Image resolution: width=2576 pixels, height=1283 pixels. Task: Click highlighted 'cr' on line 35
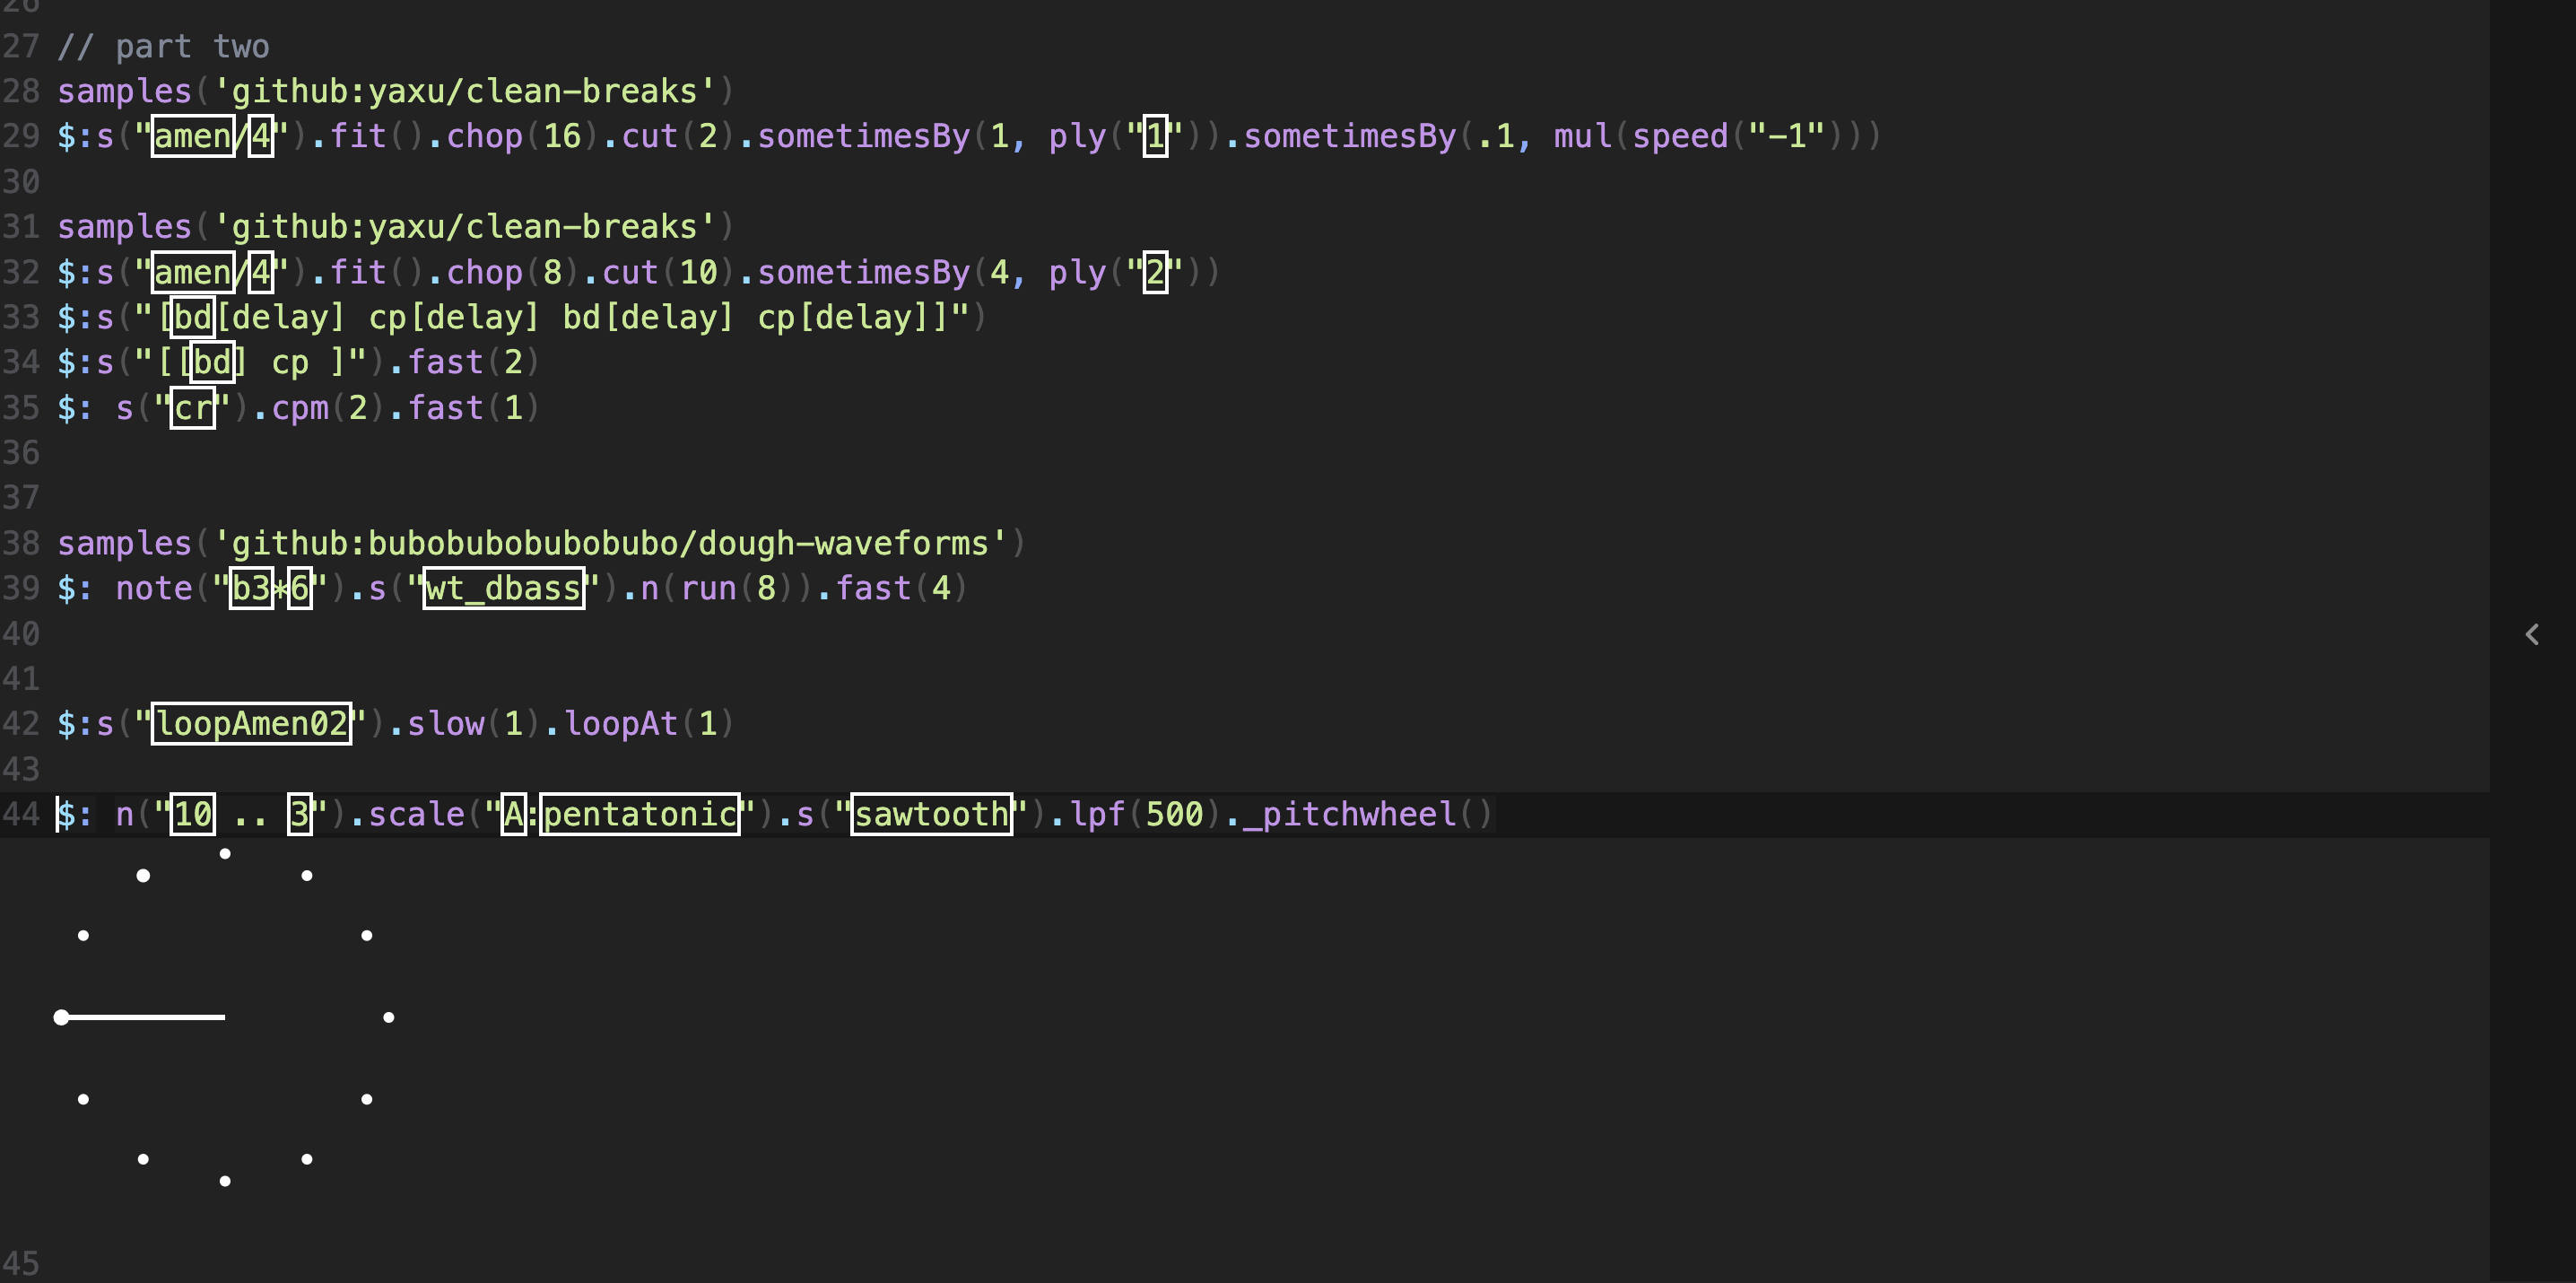pos(192,408)
